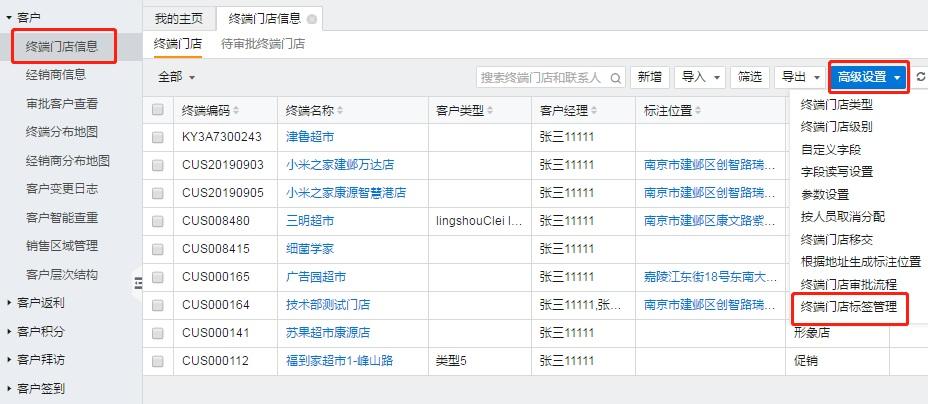Choose 终端门店移交 from menu

coord(836,240)
